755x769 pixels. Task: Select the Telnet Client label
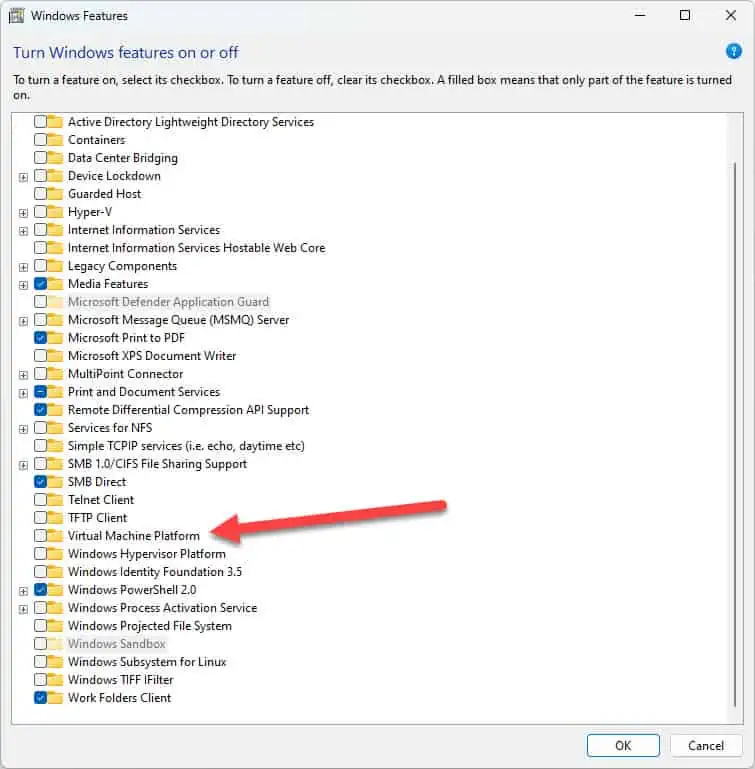pos(101,500)
